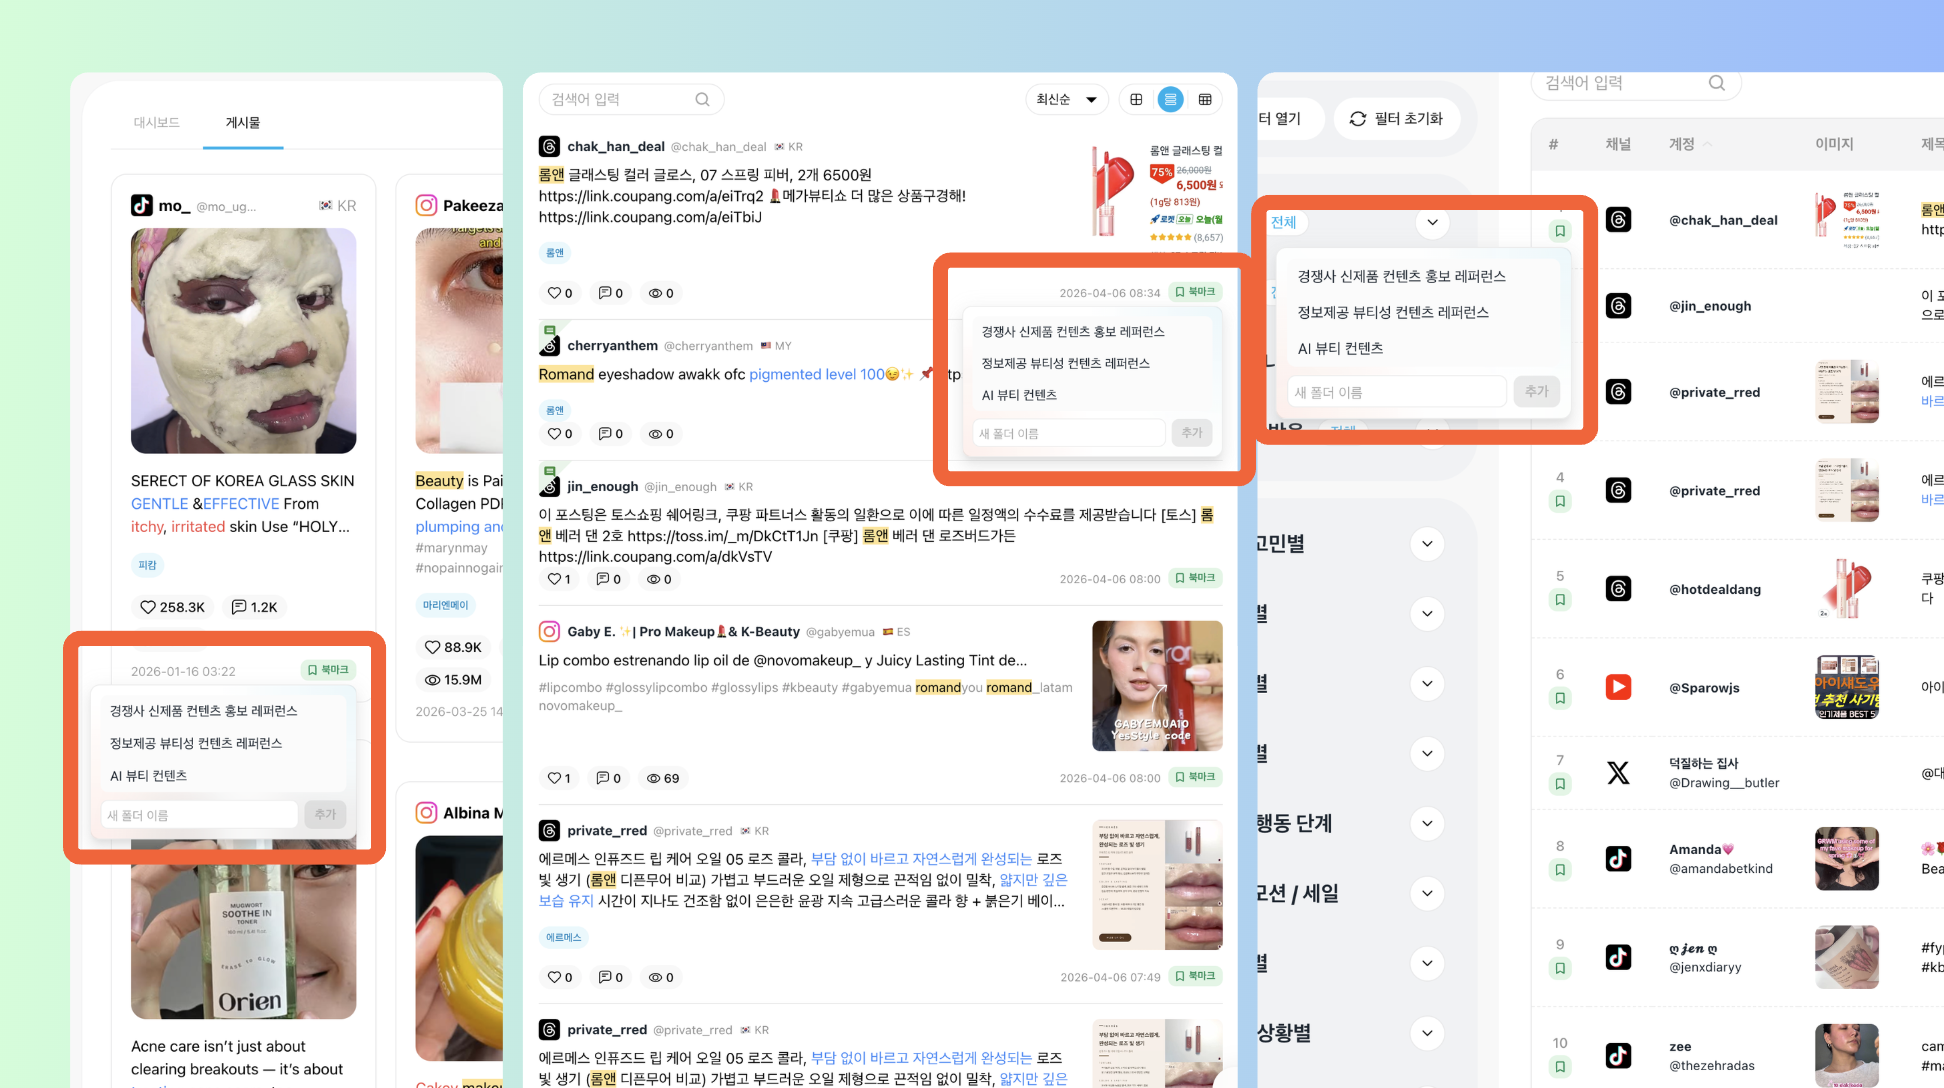This screenshot has height=1088, width=1944.
Task: Toggle bookmark for row 5 @hotdealdang
Action: click(x=1560, y=600)
